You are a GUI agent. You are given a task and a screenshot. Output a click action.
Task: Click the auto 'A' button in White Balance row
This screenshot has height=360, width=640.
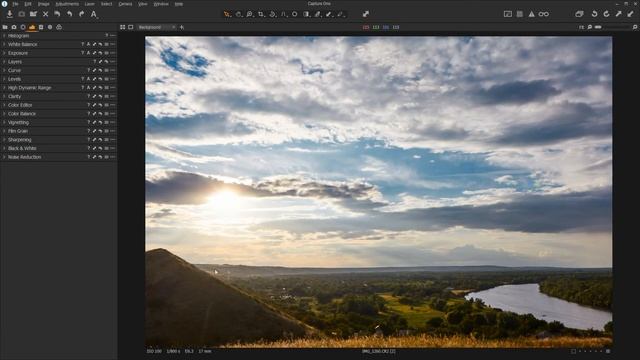pyautogui.click(x=88, y=44)
